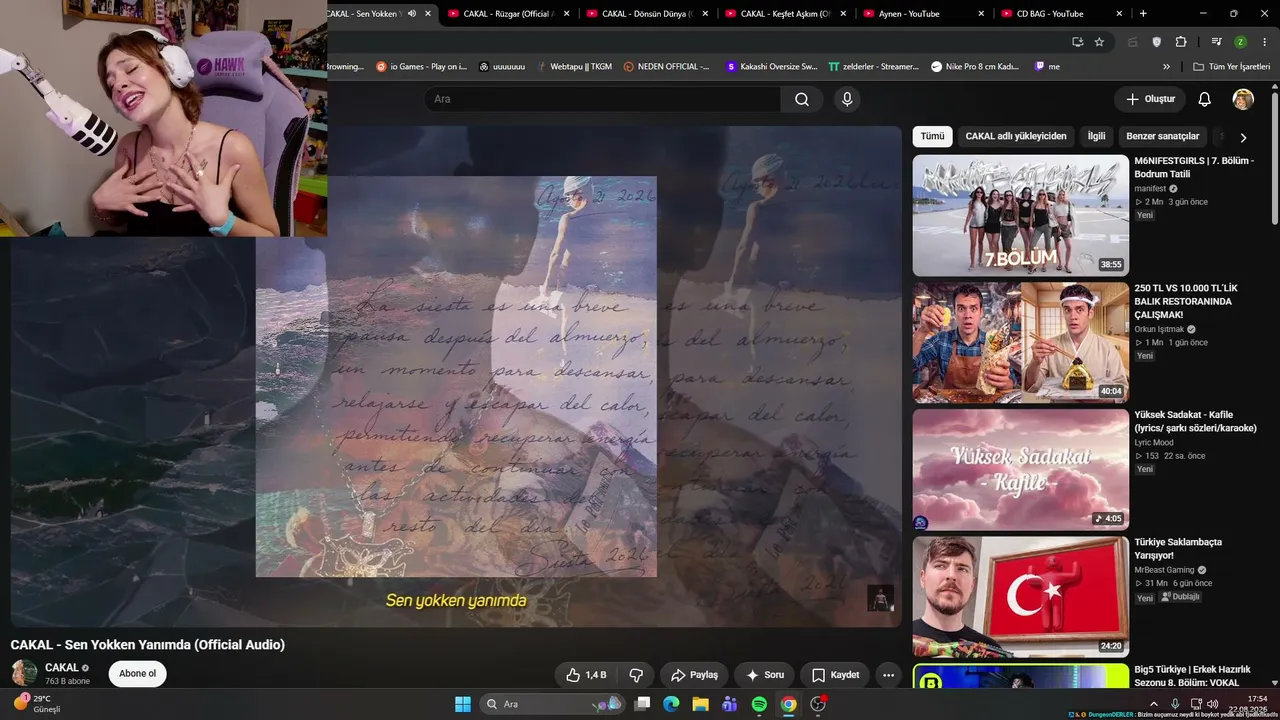Show hidden bookmarks with the double chevron
This screenshot has height=720, width=1280.
point(1166,66)
